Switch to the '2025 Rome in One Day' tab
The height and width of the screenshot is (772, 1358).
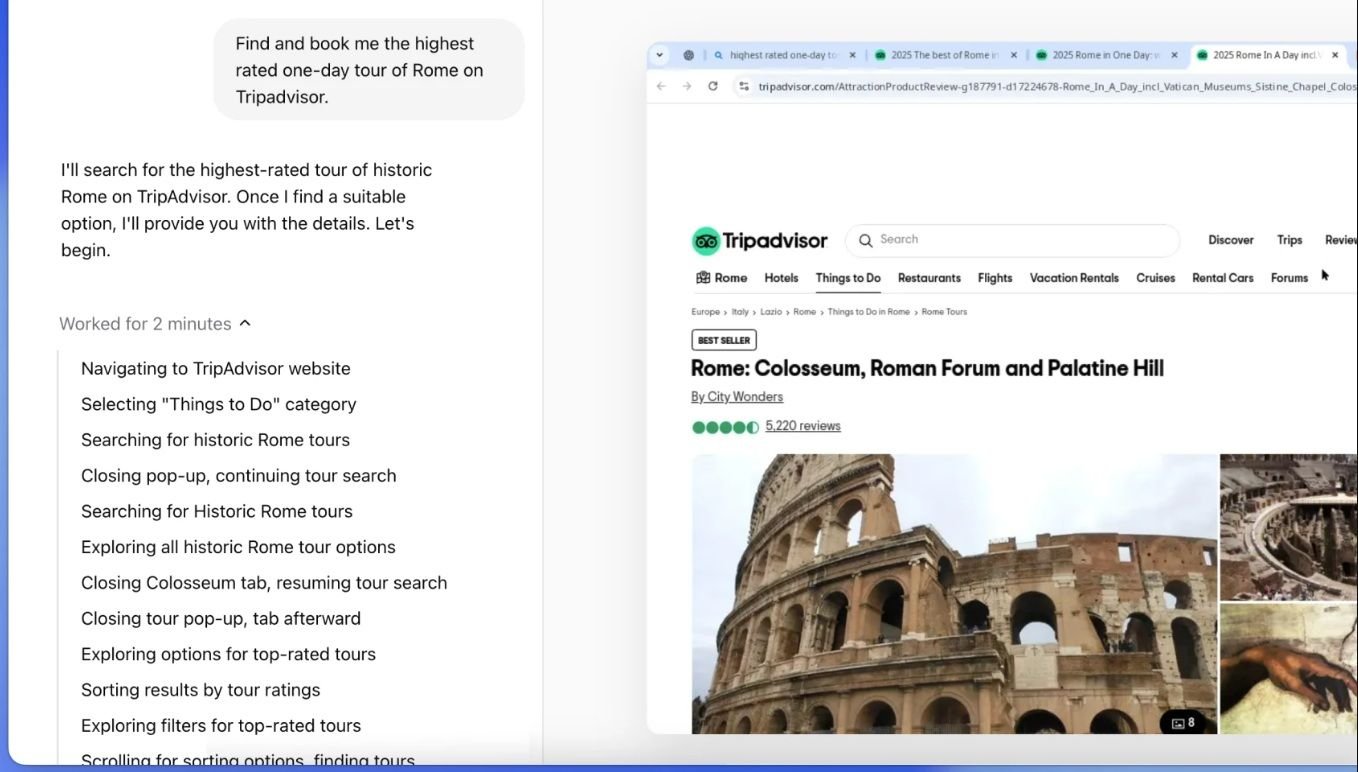tap(1104, 55)
